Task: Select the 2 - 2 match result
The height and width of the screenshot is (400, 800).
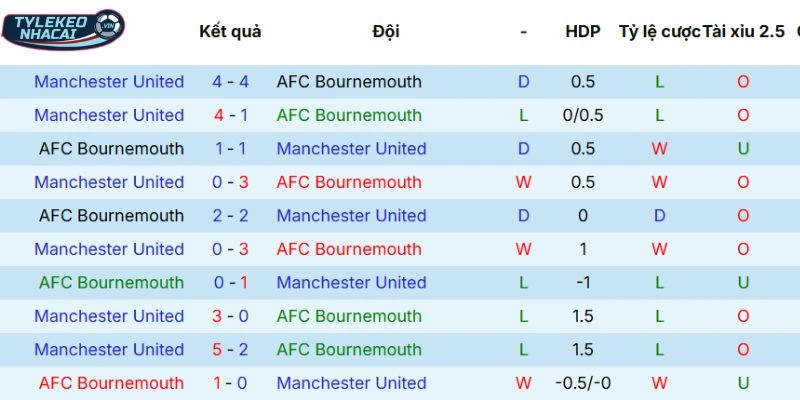Action: [x=231, y=216]
